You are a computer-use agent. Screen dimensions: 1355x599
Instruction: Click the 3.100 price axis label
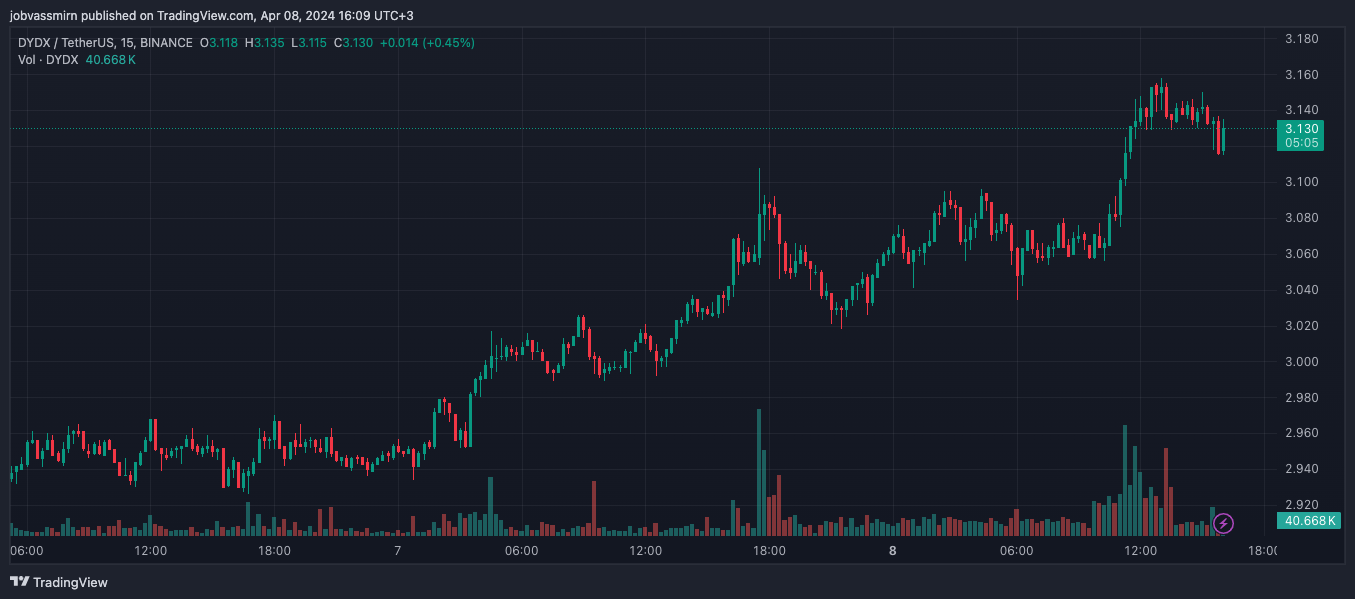[x=1301, y=182]
